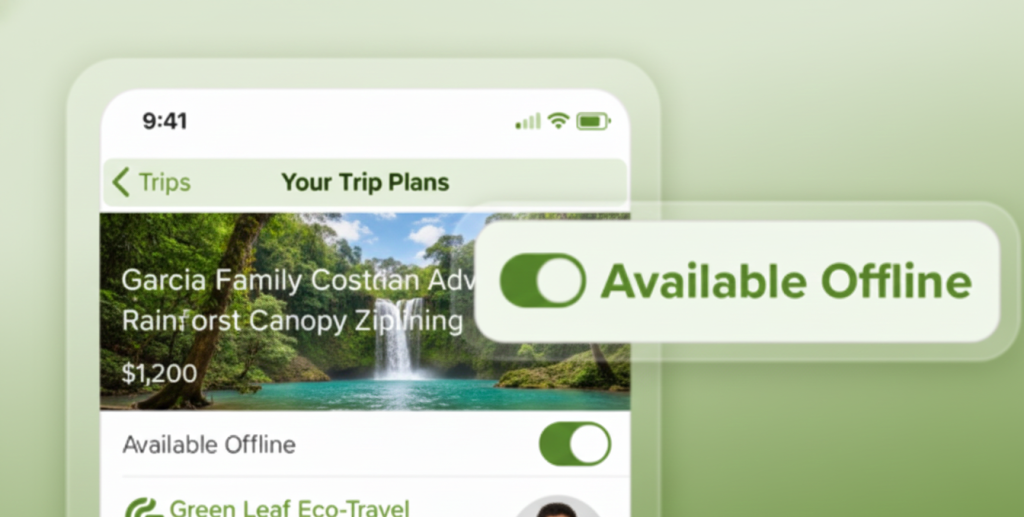Tap the back chevron beside Trips
This screenshot has width=1024, height=517.
coord(121,182)
